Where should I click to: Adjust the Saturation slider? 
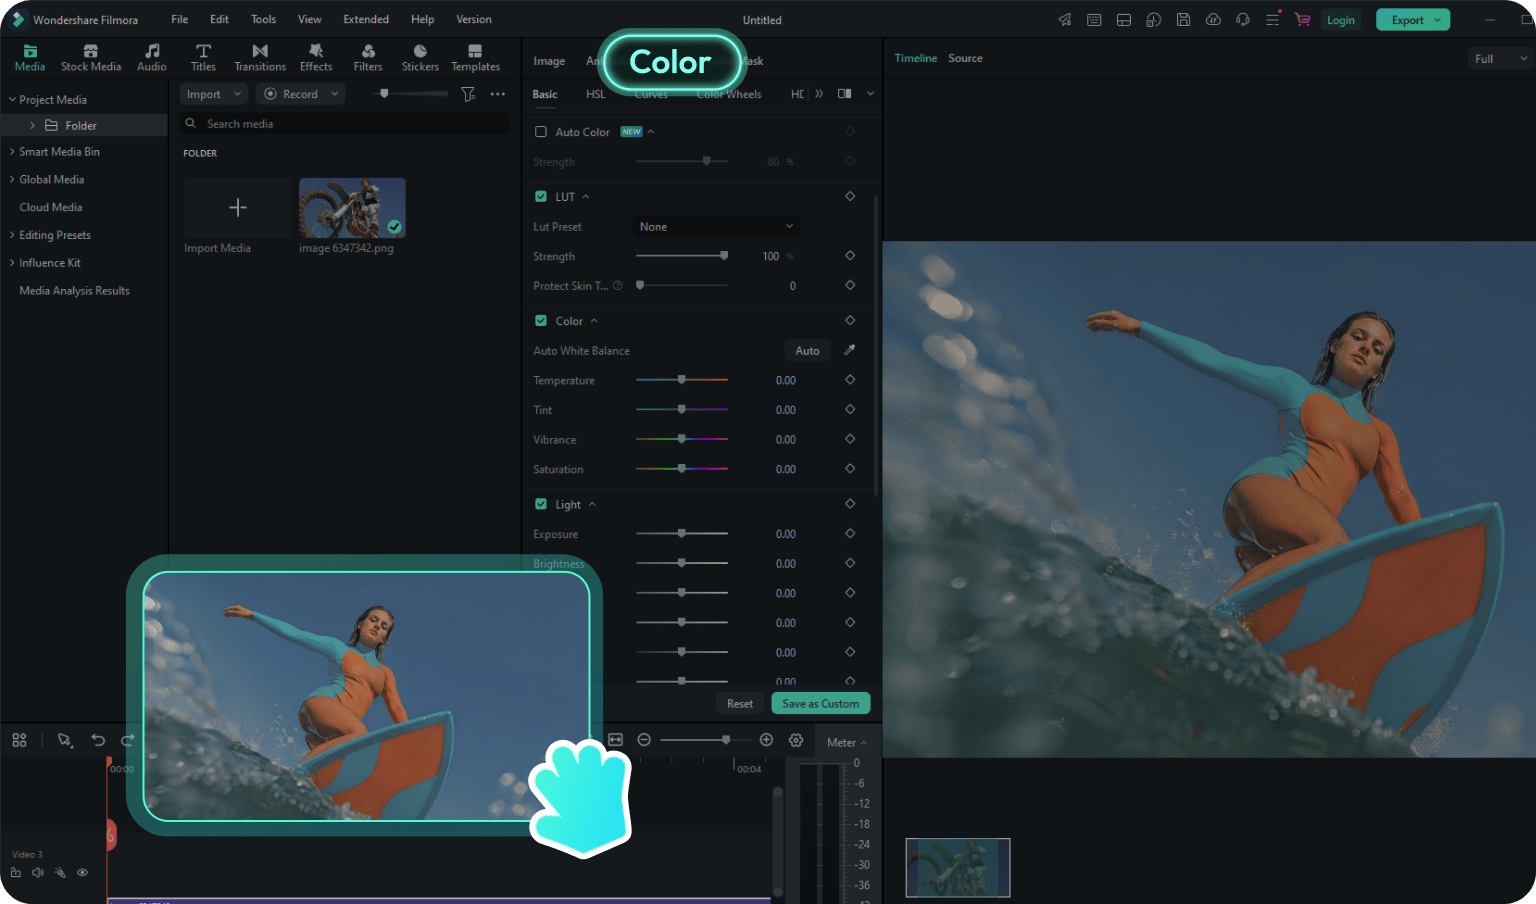[682, 469]
